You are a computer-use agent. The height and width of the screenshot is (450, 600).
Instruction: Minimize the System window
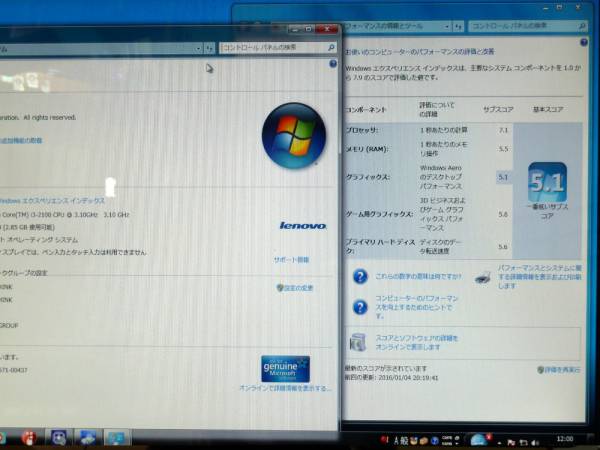[x=295, y=29]
